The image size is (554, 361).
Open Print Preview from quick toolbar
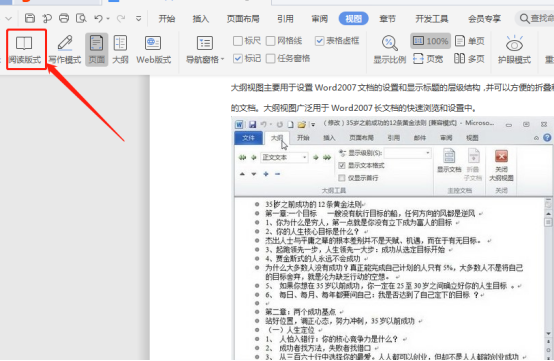81,18
